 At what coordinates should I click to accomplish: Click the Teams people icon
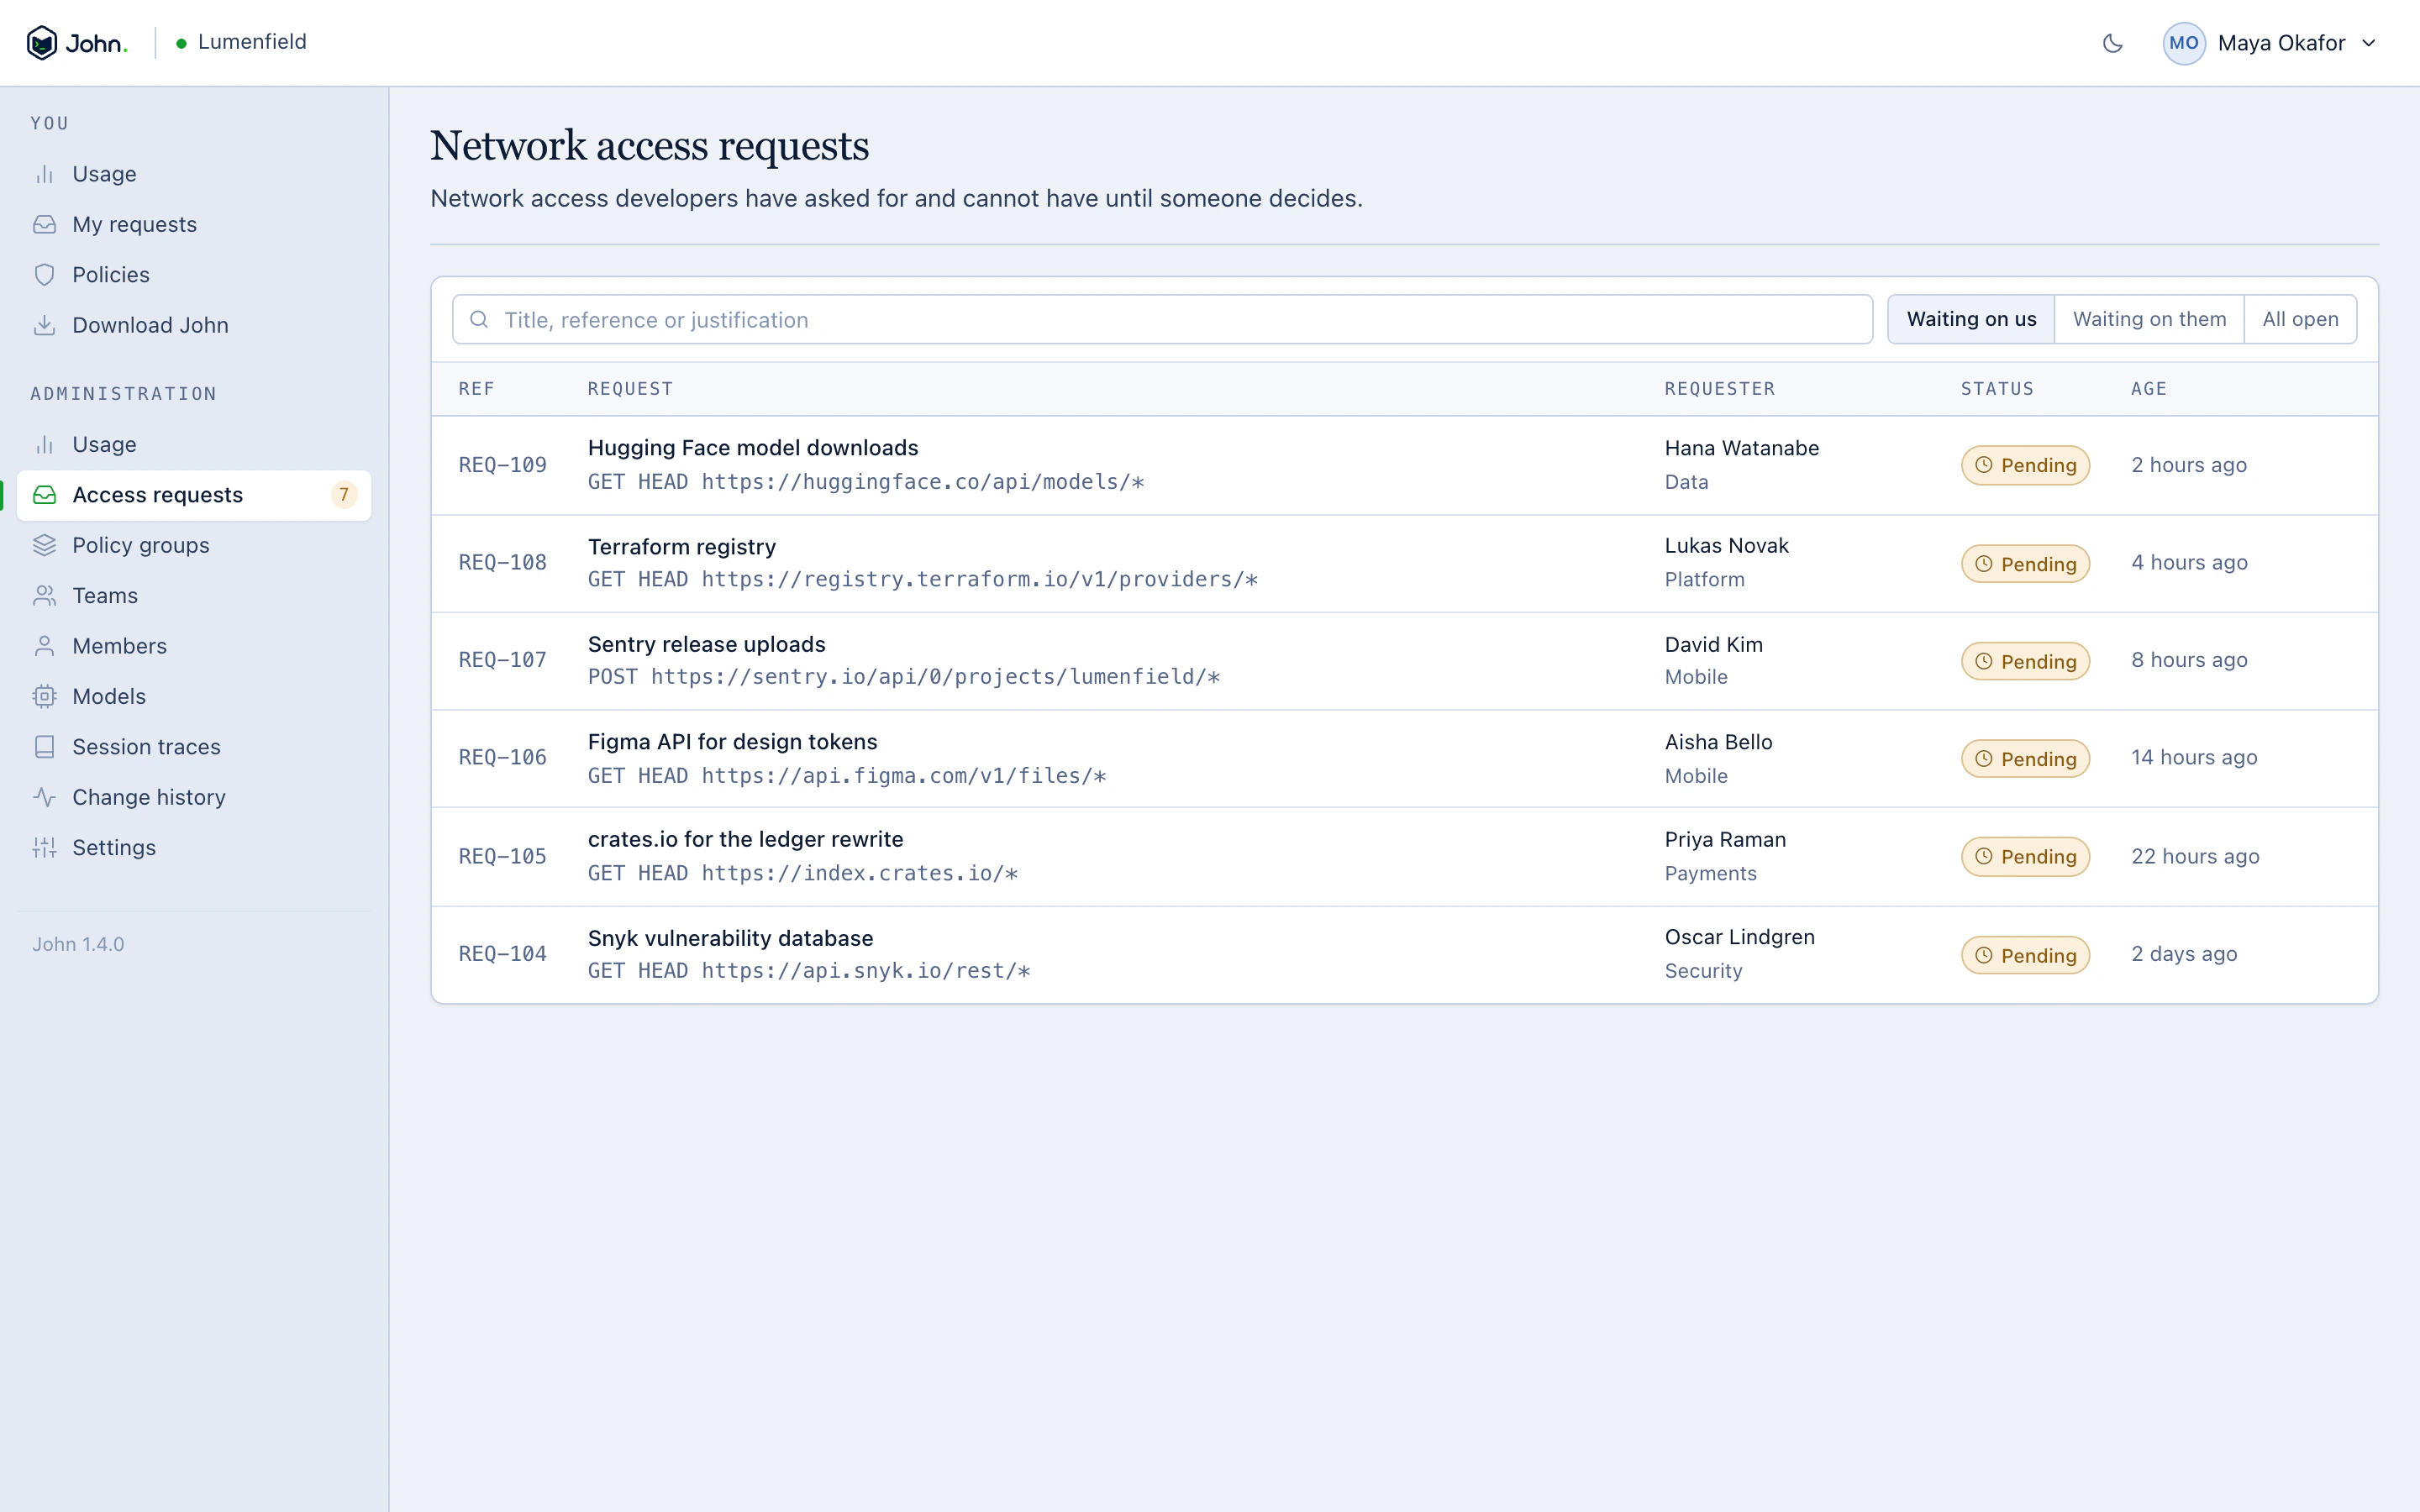coord(44,596)
